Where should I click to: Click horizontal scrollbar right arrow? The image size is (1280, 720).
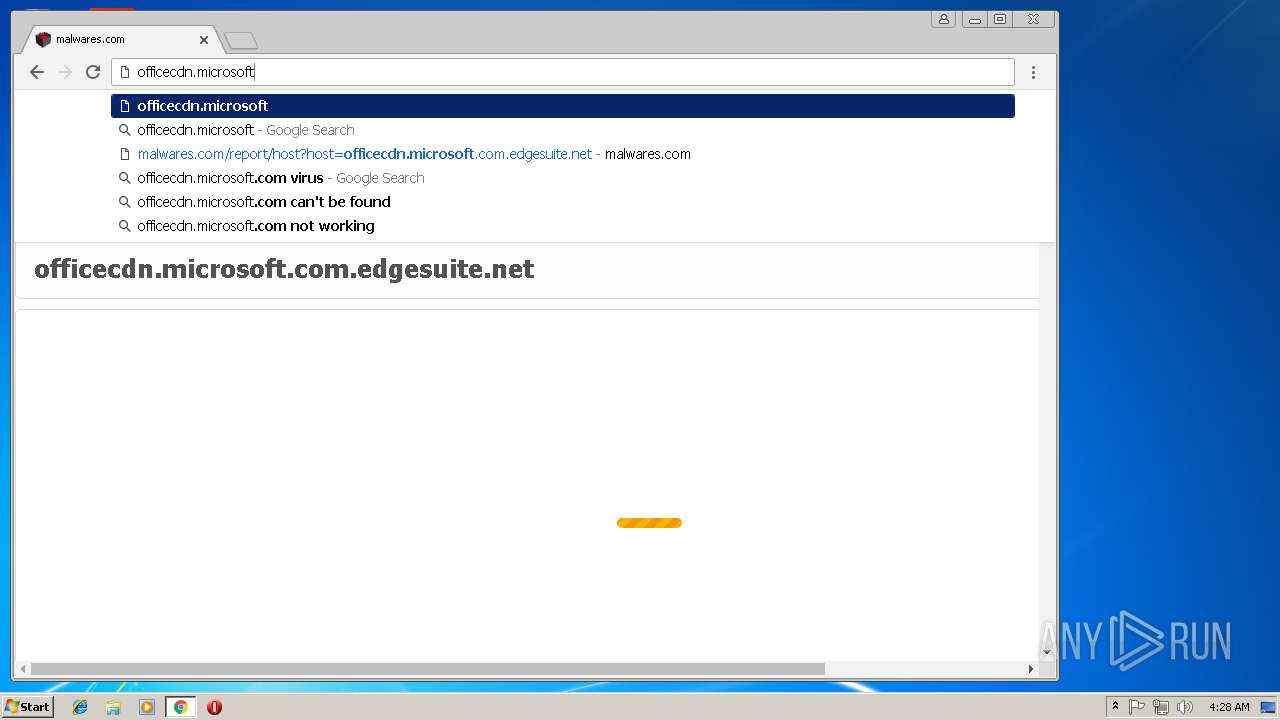tap(1031, 669)
